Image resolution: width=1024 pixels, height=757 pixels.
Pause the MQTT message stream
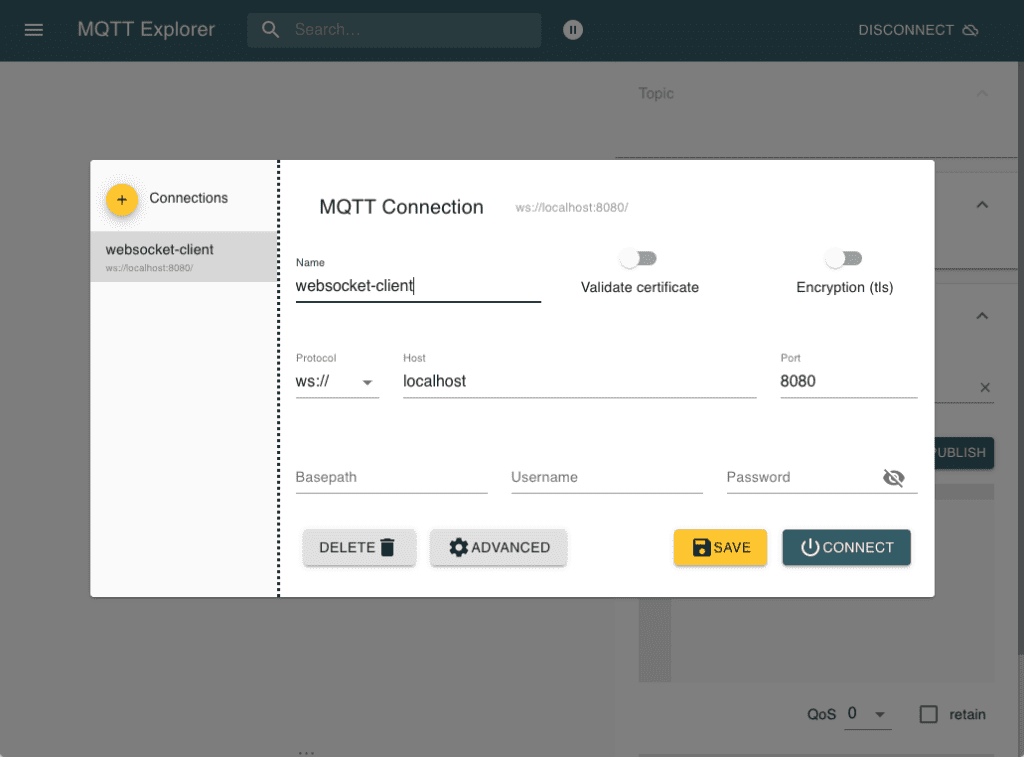pyautogui.click(x=572, y=29)
